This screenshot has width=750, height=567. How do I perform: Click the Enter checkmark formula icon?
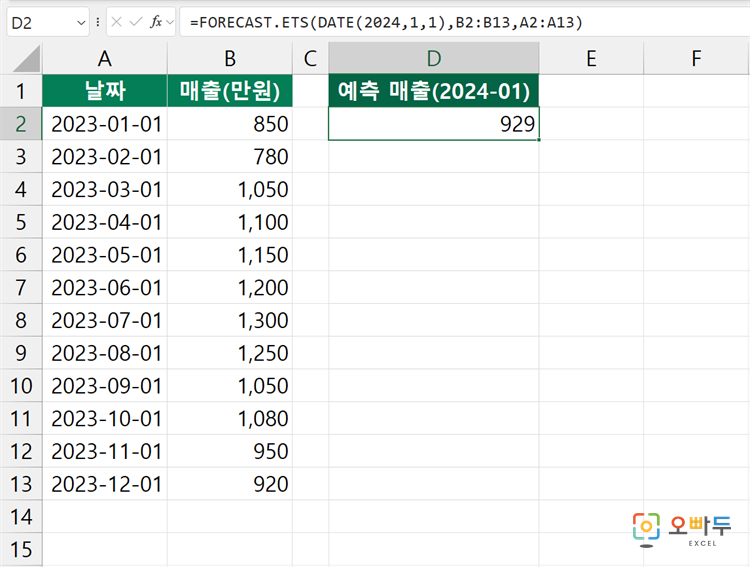[x=136, y=22]
